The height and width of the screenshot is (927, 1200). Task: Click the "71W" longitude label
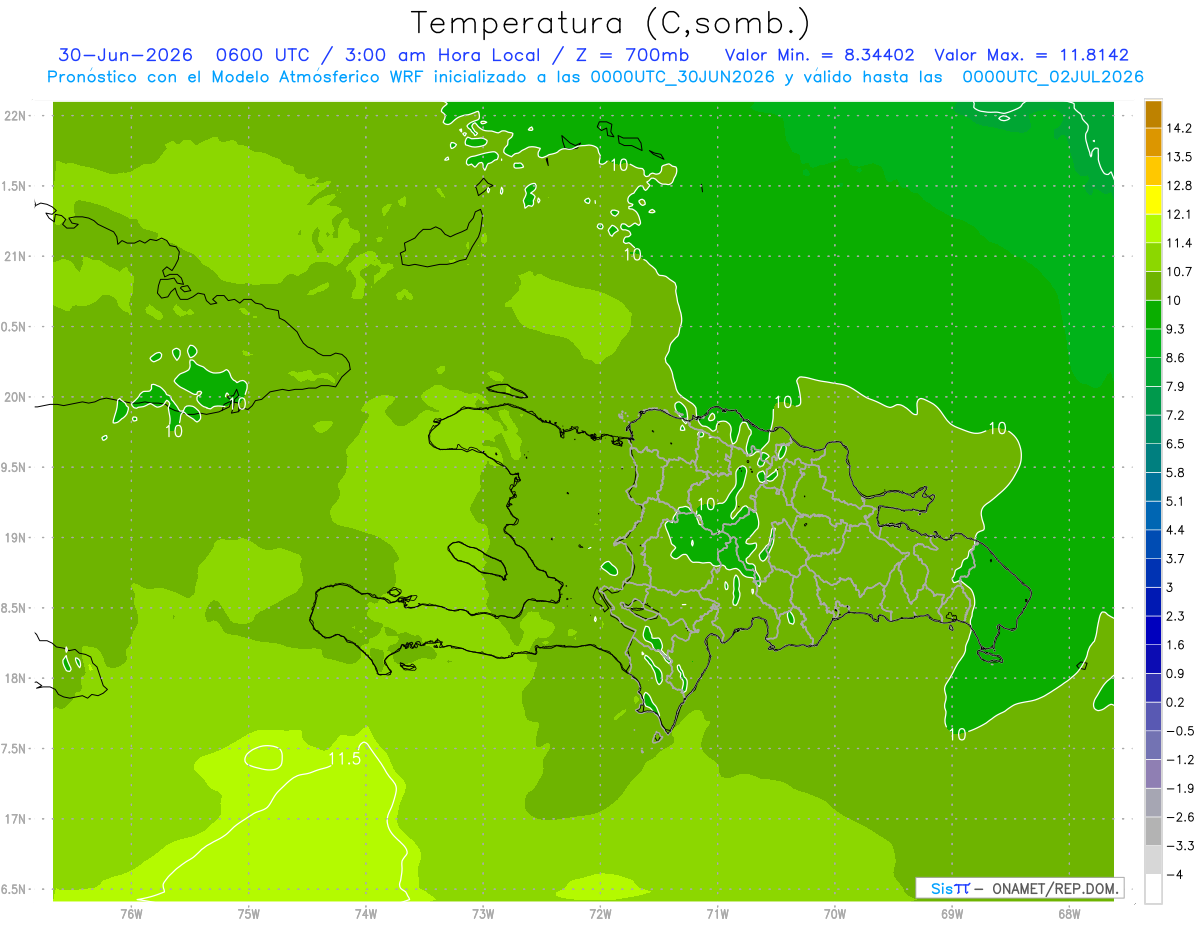717,913
